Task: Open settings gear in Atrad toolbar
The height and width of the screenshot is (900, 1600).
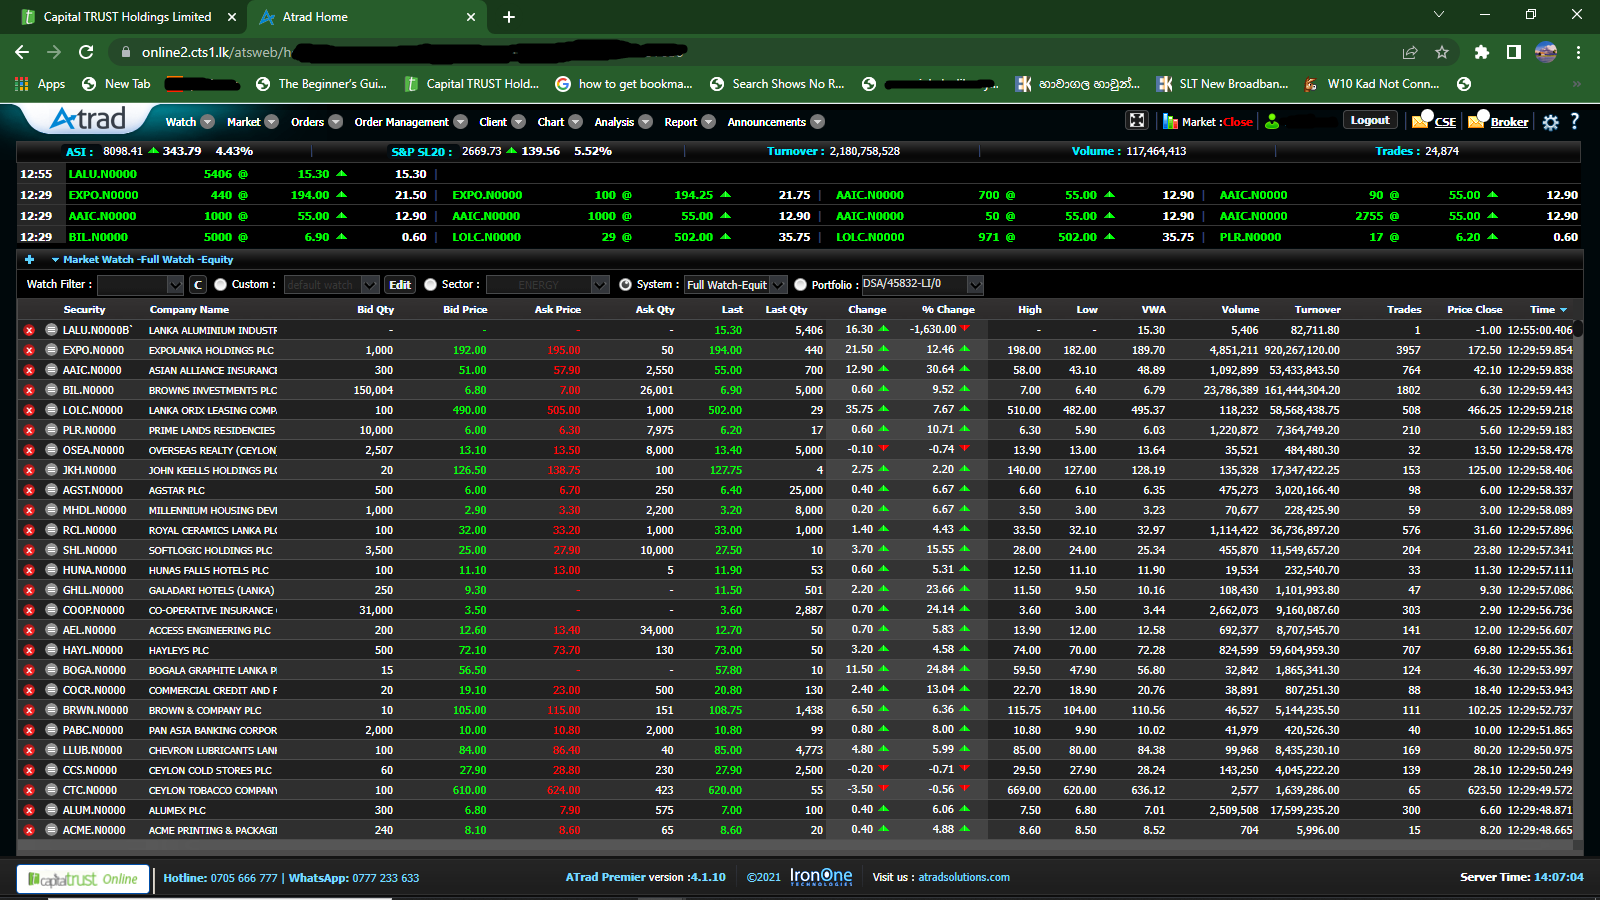Action: pos(1550,122)
